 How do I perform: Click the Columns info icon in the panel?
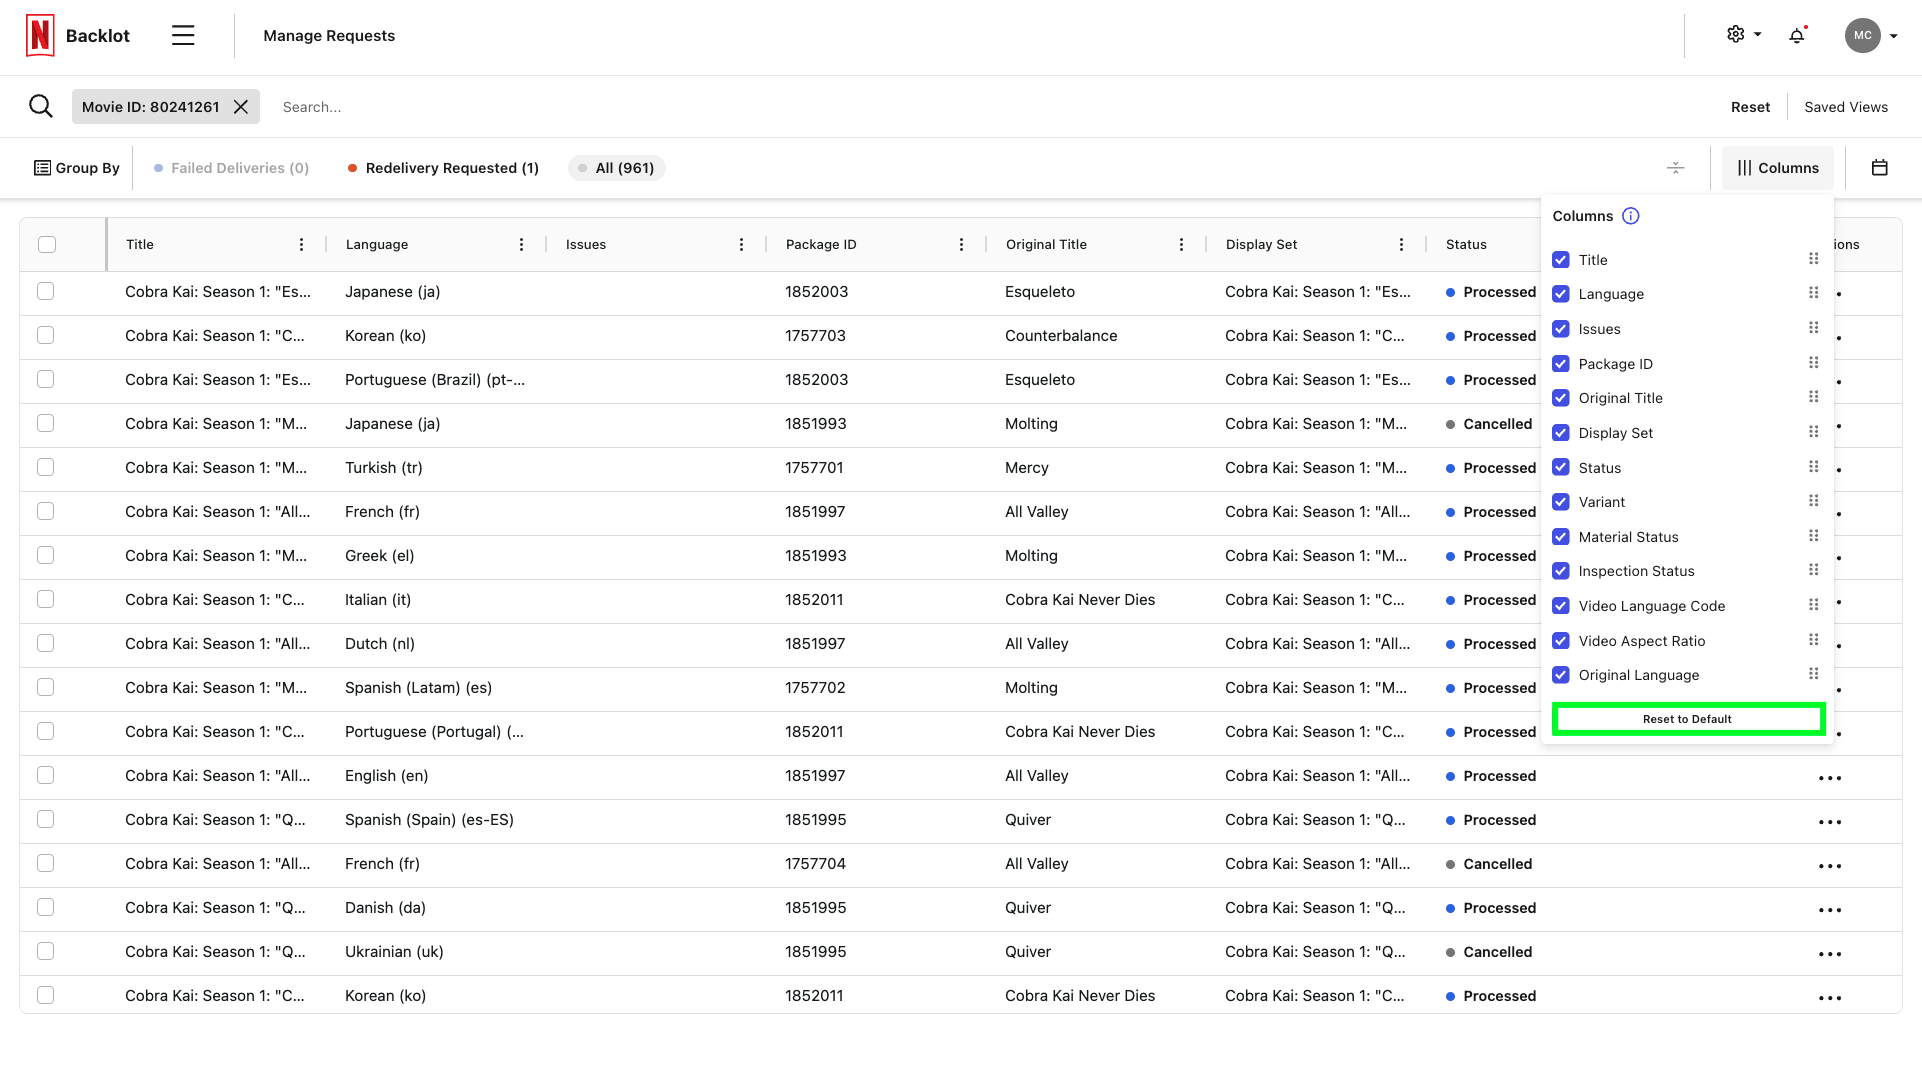[x=1631, y=216]
